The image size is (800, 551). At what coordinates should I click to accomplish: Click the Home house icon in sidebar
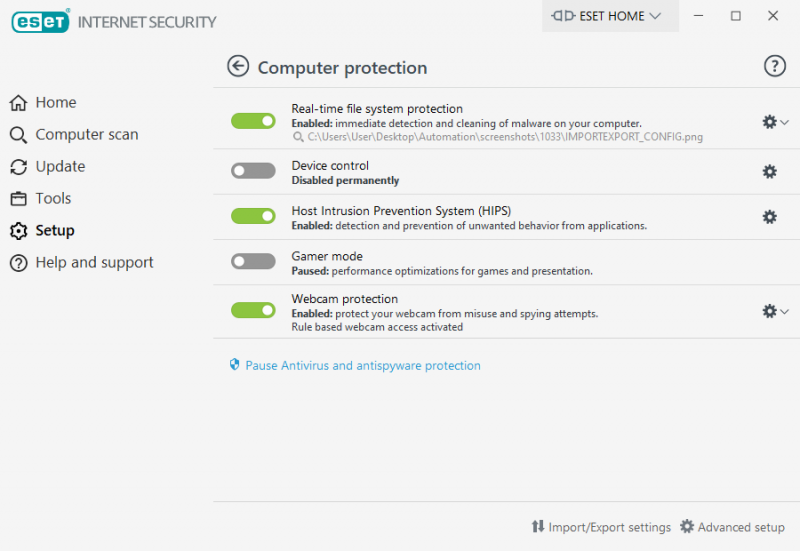click(x=18, y=103)
